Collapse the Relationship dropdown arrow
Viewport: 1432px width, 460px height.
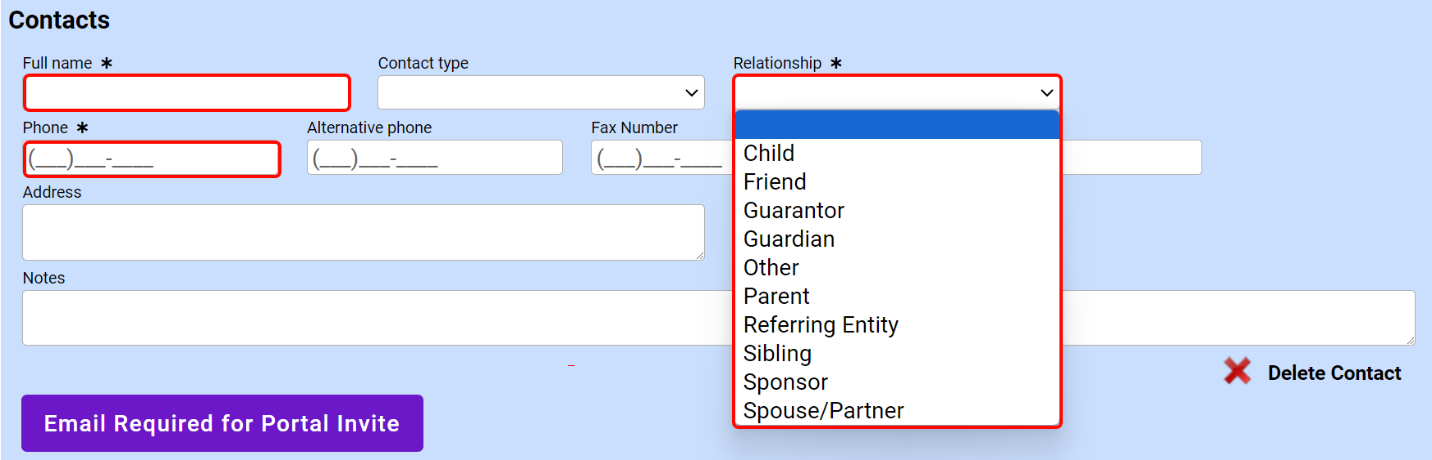pyautogui.click(x=1046, y=93)
